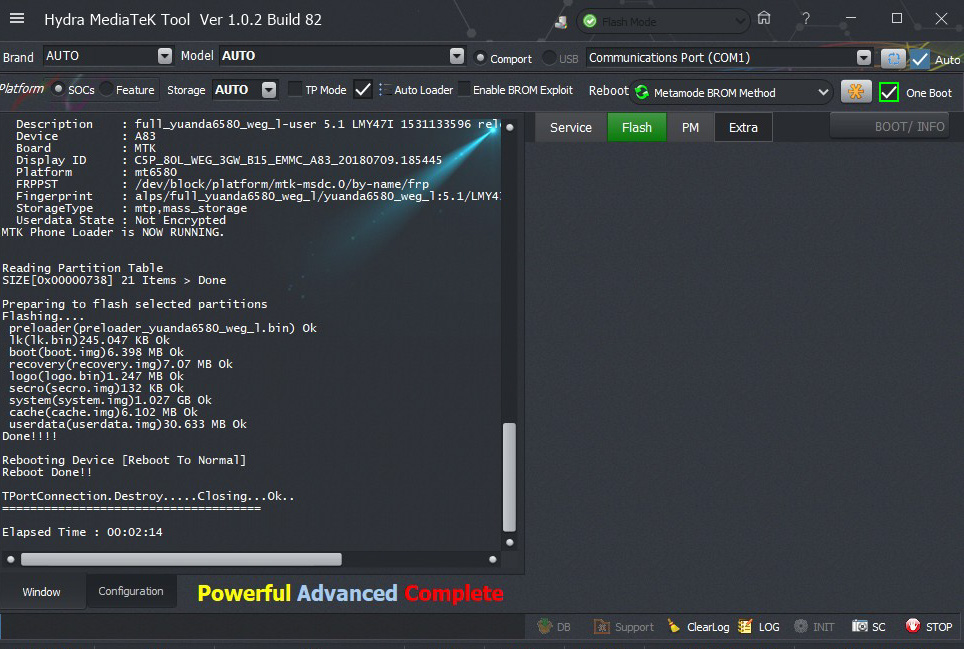Toggle the One Boot checkbox
This screenshot has width=964, height=649.
888,92
